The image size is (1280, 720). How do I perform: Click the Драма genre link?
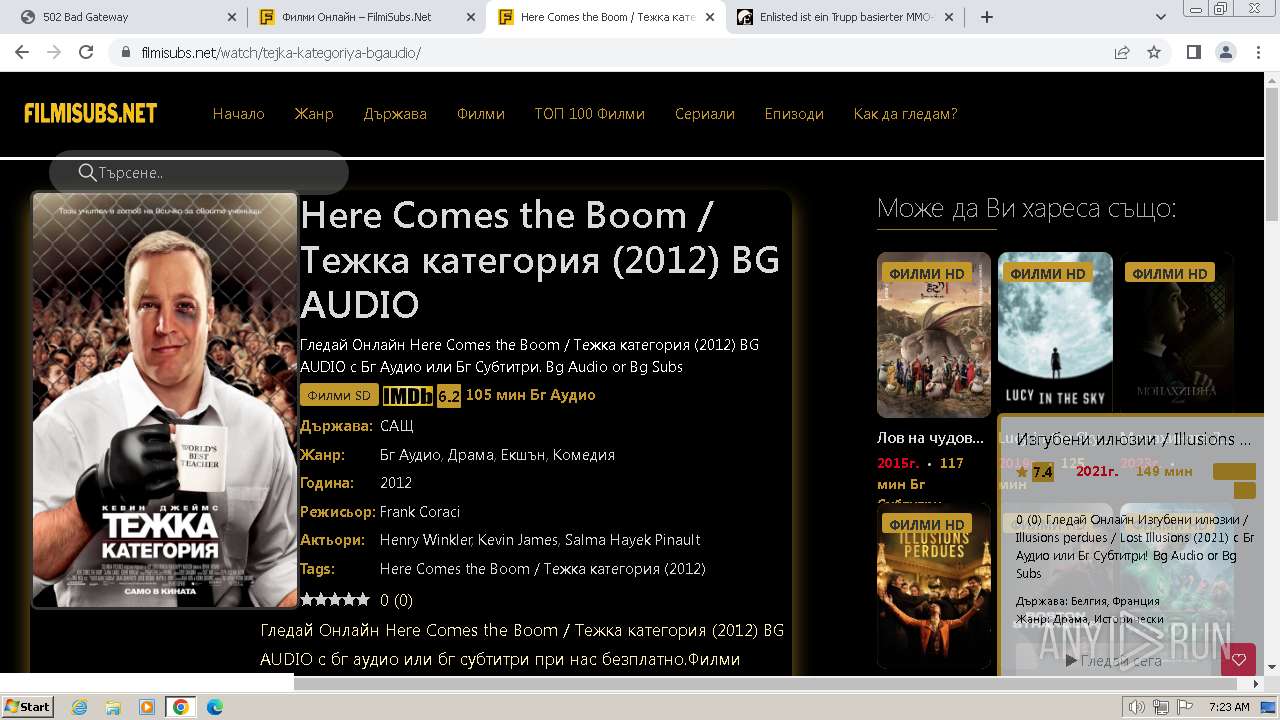coord(470,455)
